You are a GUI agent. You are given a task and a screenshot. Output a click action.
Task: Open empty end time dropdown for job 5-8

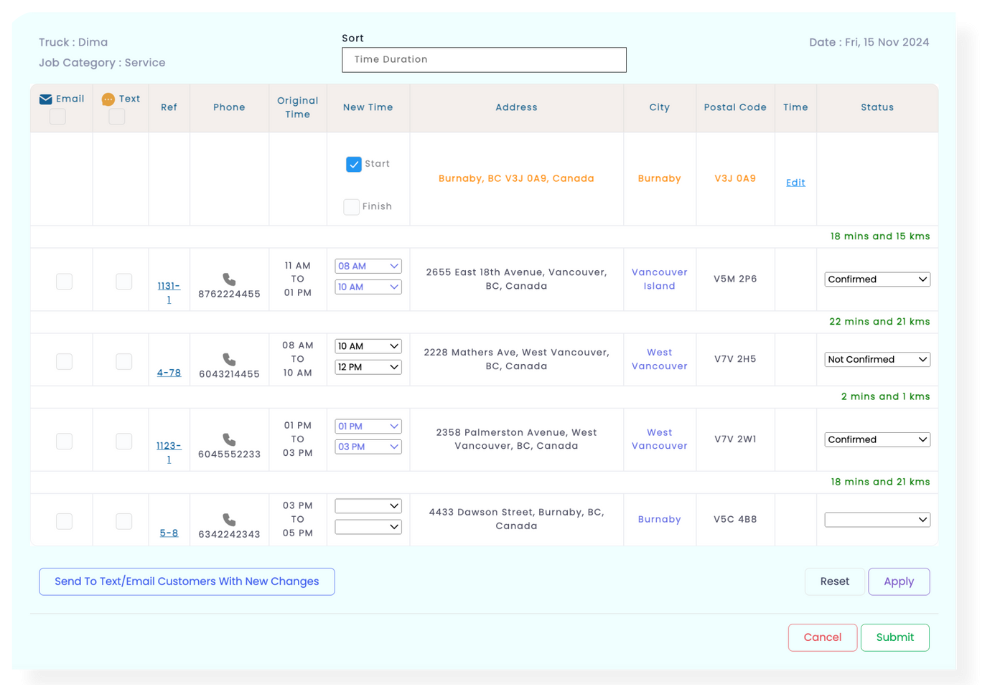[x=368, y=527]
